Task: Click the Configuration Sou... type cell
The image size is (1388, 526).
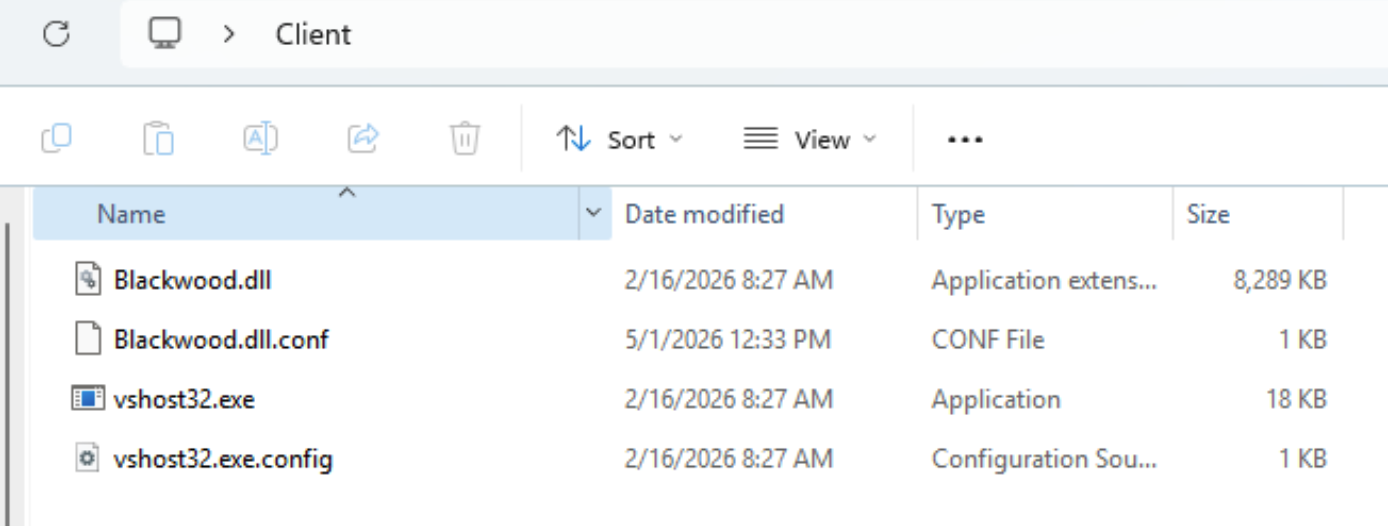Action: tap(1044, 460)
